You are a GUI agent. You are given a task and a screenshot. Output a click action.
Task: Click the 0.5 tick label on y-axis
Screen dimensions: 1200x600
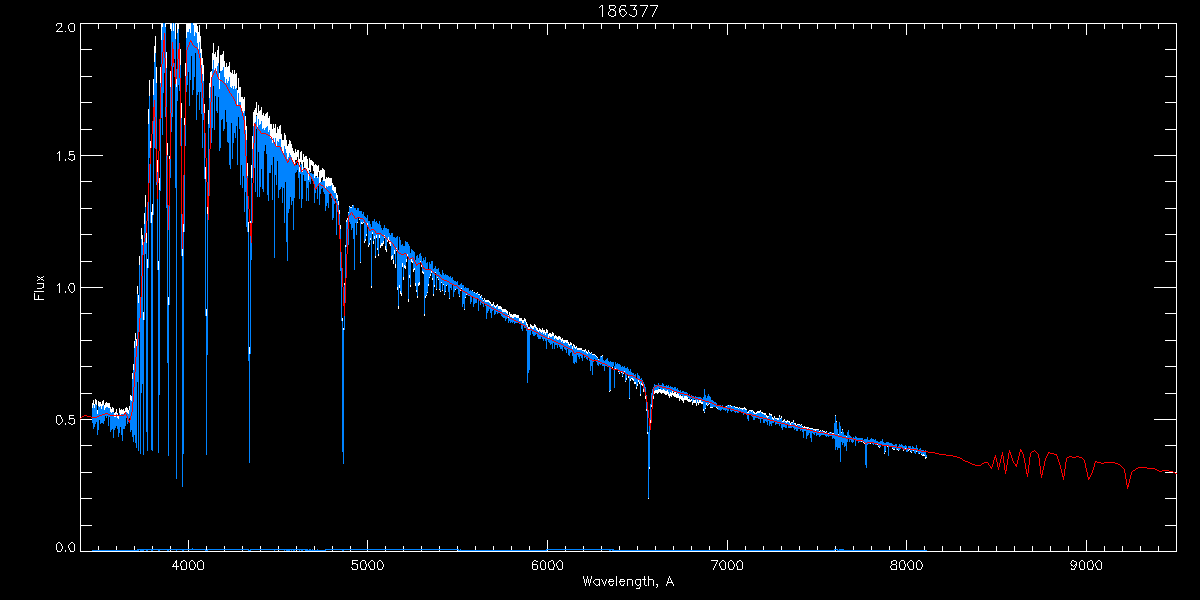click(x=65, y=419)
